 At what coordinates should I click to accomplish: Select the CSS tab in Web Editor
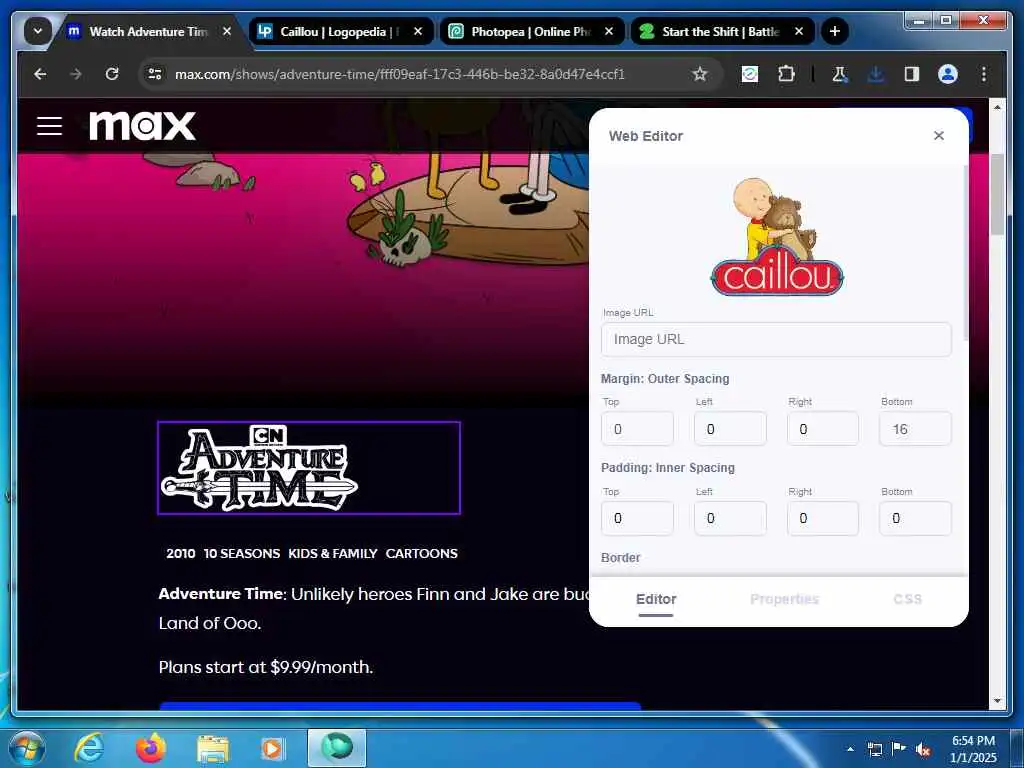(x=907, y=599)
